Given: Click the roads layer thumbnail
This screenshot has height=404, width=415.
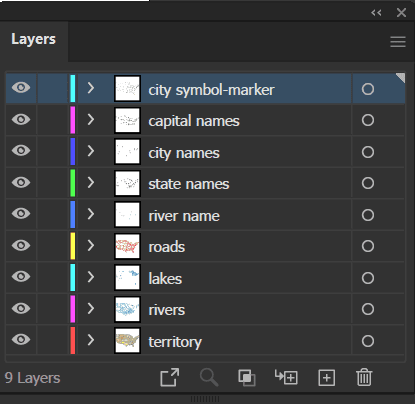Looking at the screenshot, I should click(127, 247).
